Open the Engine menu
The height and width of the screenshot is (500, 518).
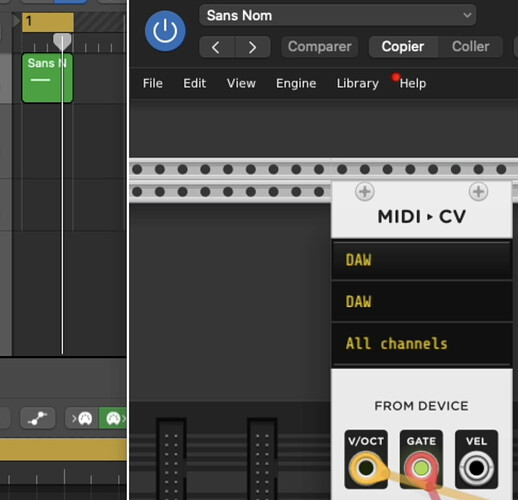[296, 83]
